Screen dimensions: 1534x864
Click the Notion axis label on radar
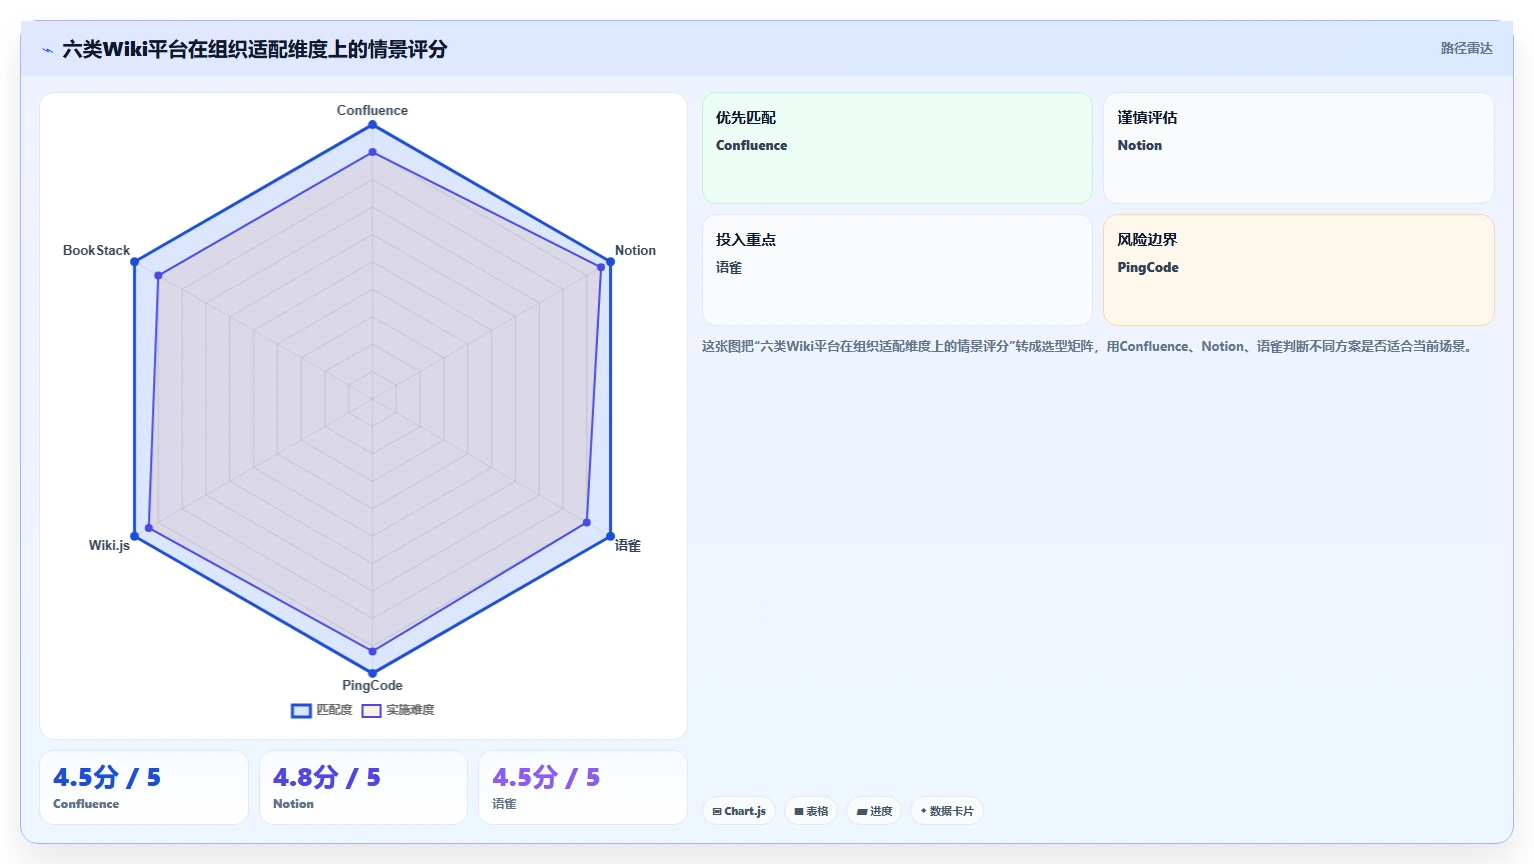point(635,250)
